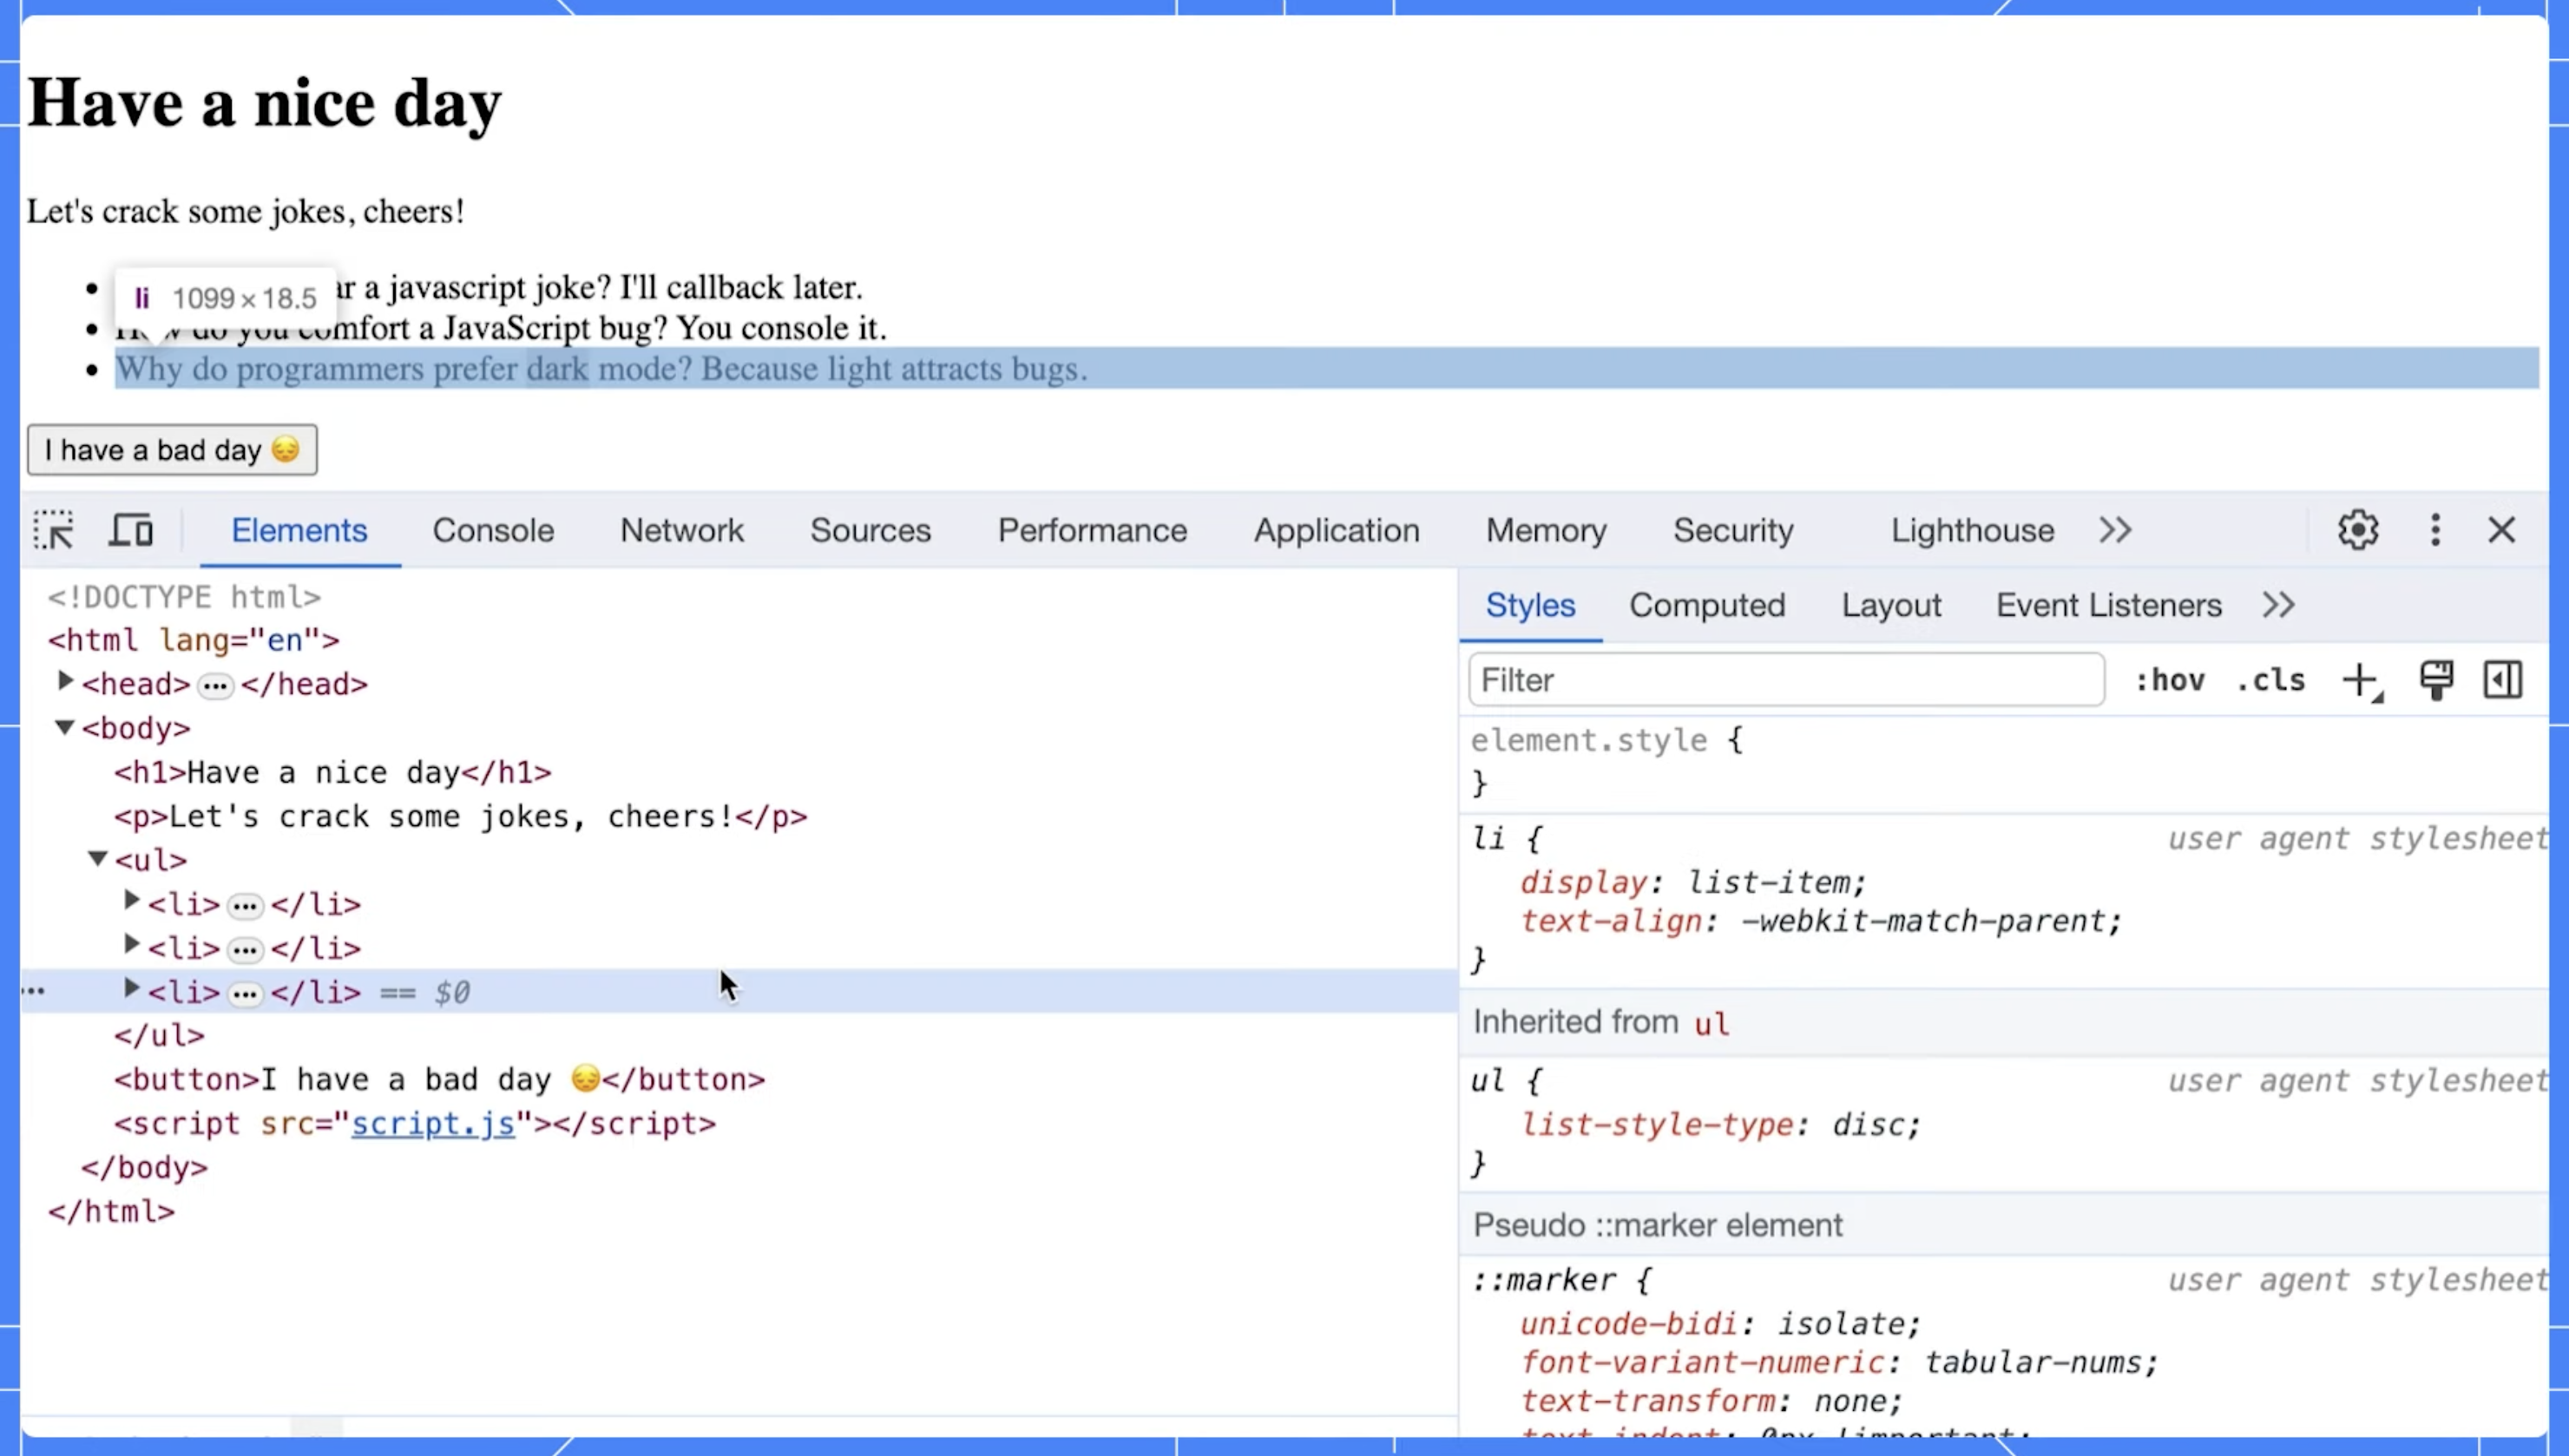Viewport: 2569px width, 1456px height.
Task: Switch to the Console tab
Action: tap(493, 530)
